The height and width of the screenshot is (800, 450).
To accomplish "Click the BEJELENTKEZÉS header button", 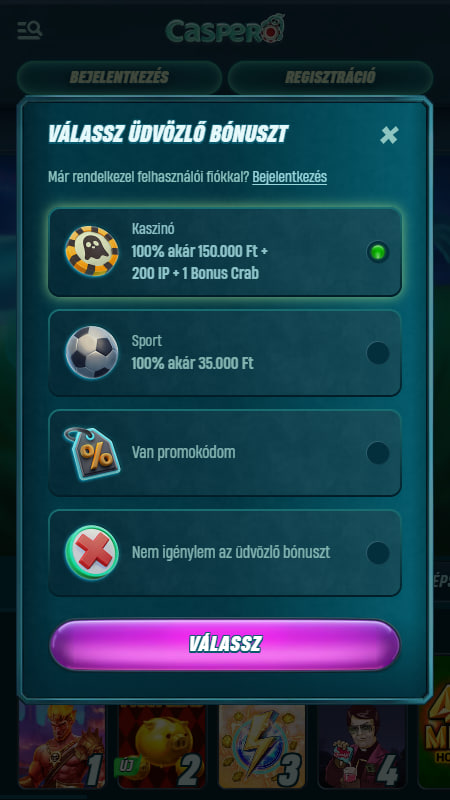I will [x=119, y=77].
